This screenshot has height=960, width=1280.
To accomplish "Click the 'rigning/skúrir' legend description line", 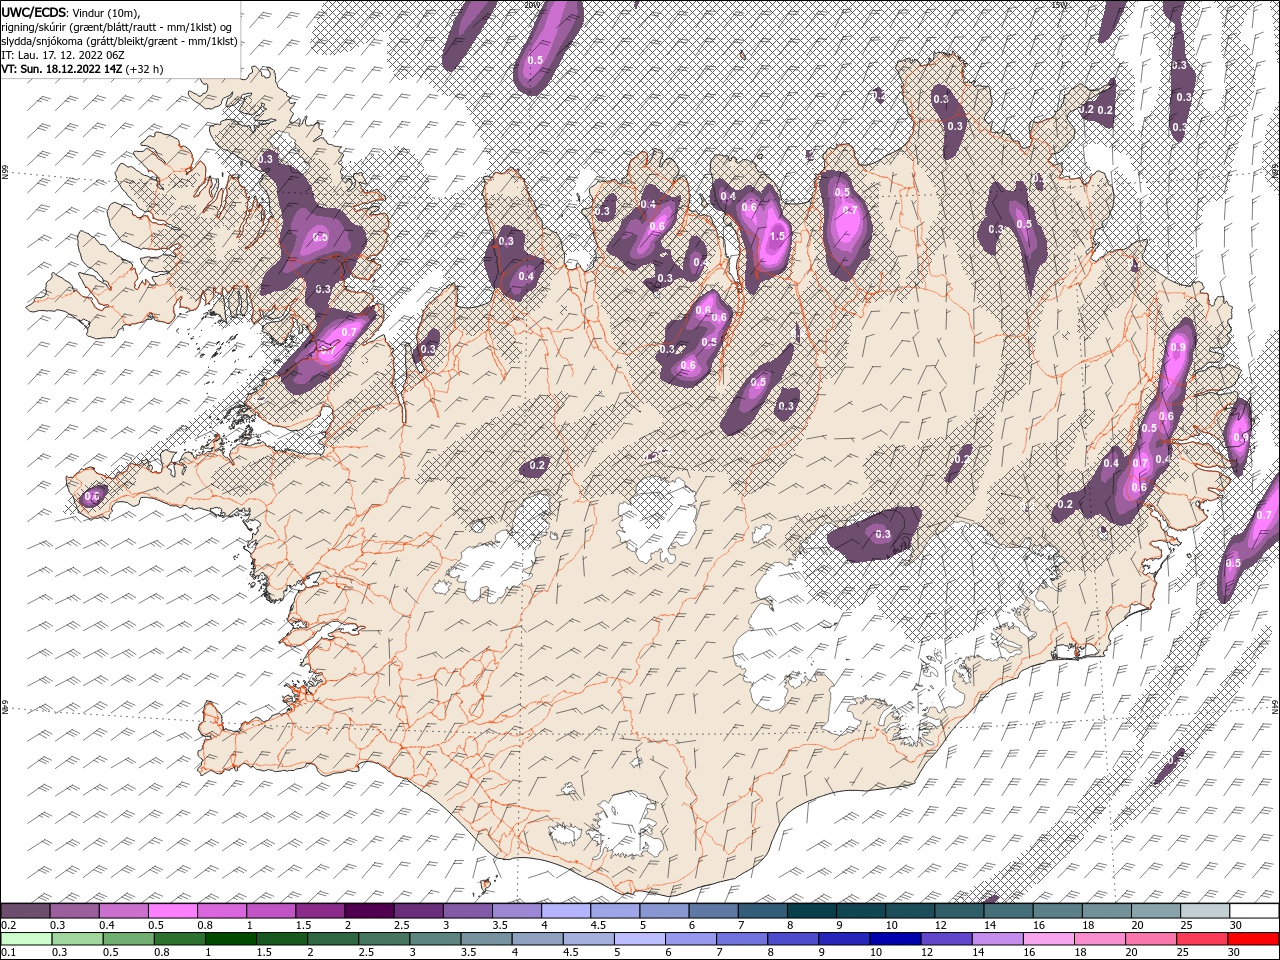I will click(x=117, y=27).
